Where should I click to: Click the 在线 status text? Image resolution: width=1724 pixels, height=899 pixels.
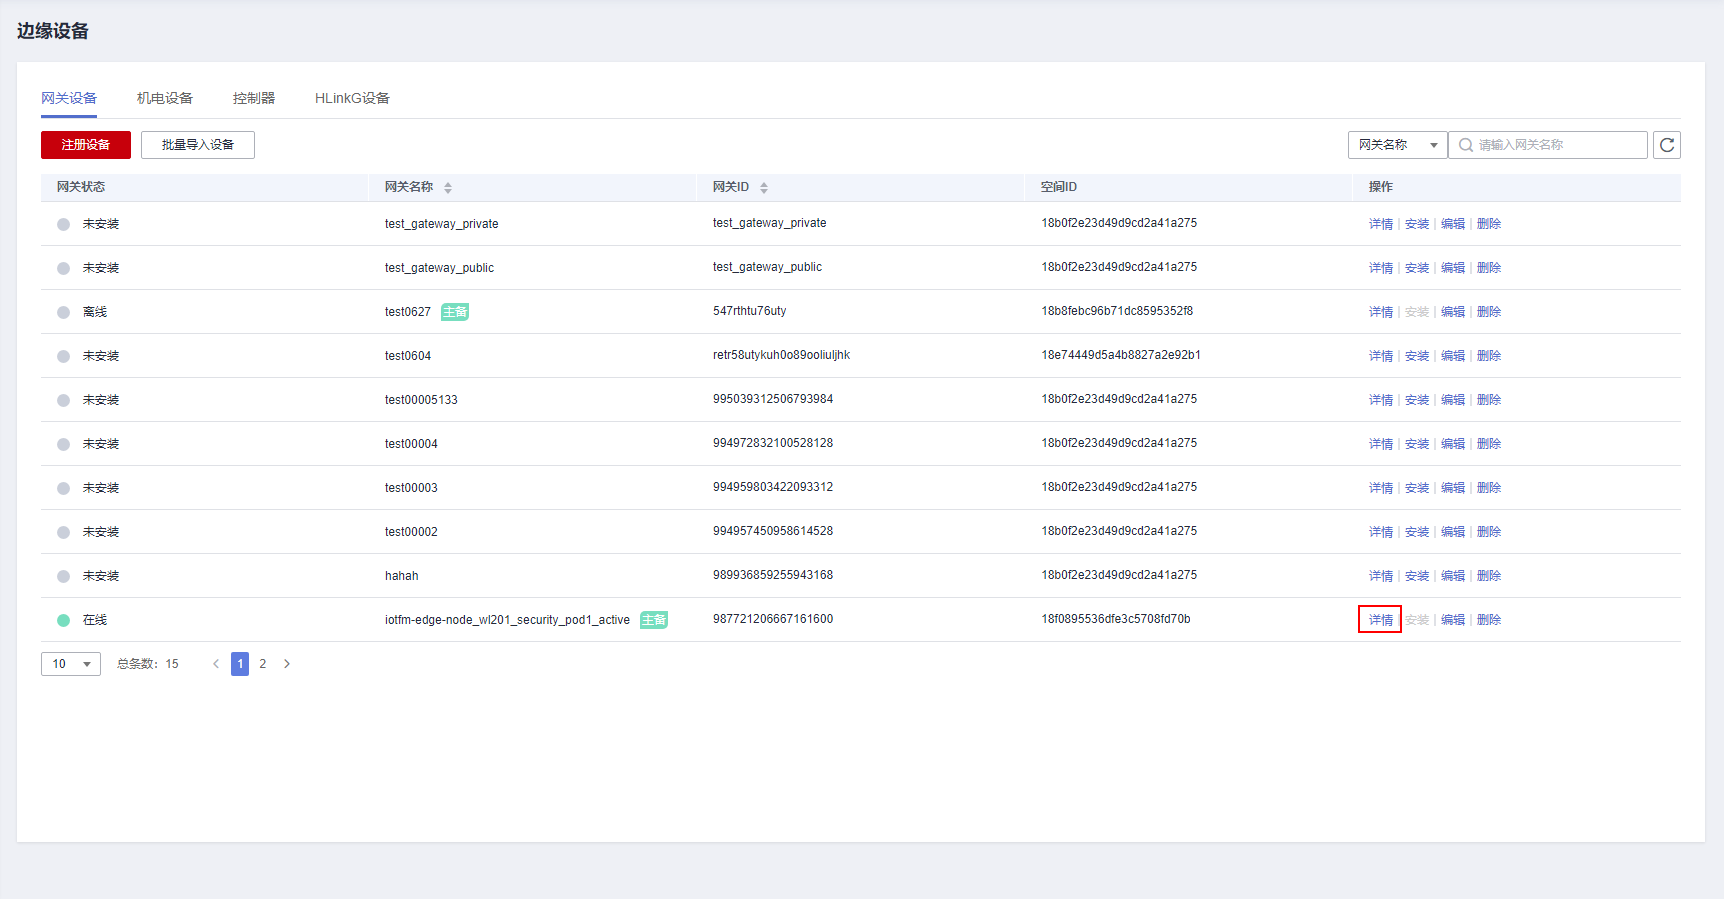[x=95, y=620]
